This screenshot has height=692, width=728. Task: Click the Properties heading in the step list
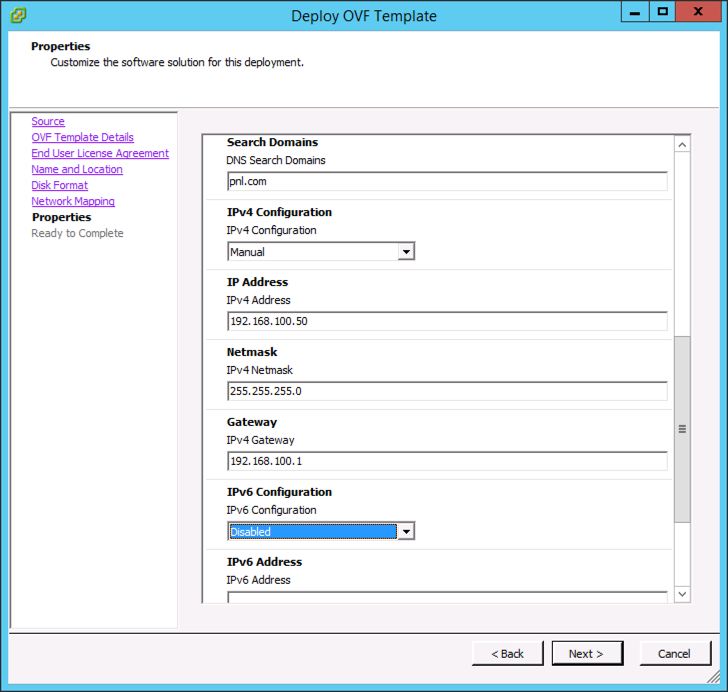(61, 217)
